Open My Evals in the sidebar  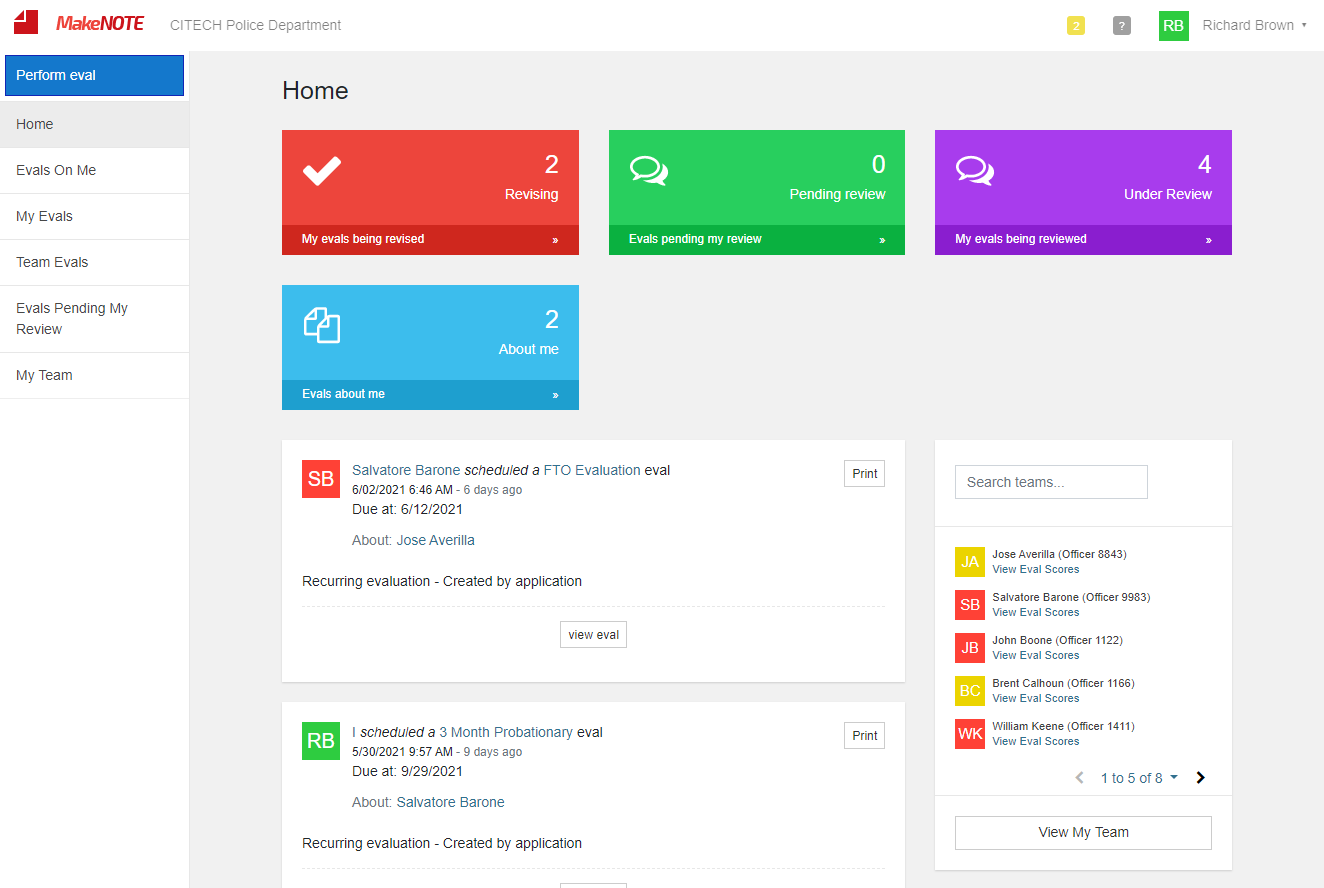[94, 217]
